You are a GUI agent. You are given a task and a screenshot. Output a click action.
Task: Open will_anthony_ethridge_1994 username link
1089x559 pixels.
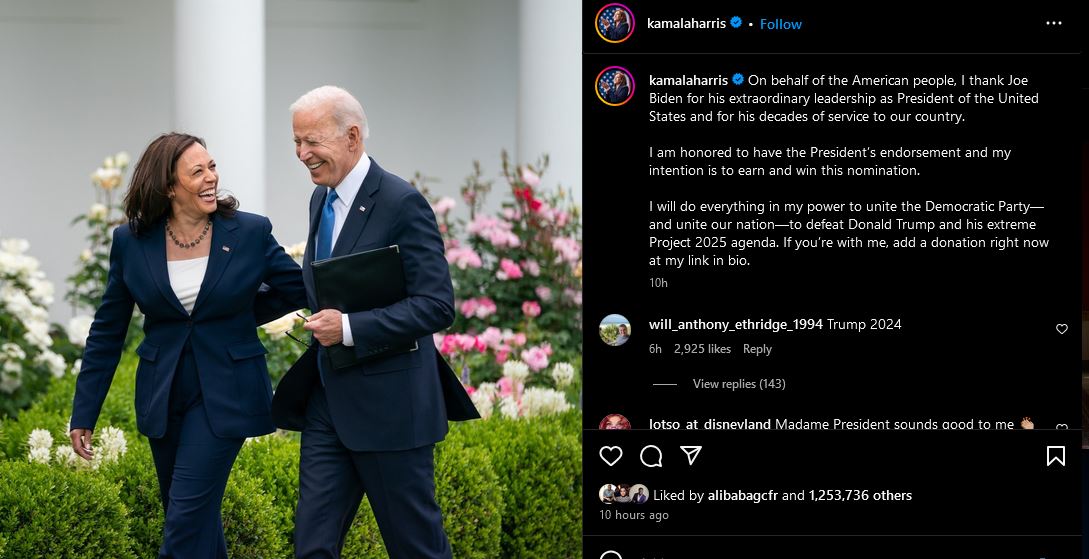[x=735, y=324]
